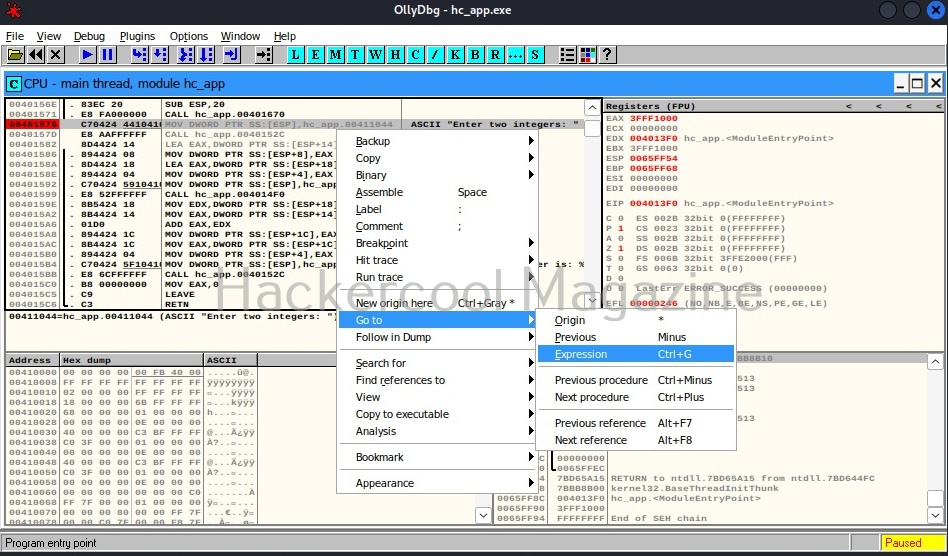Open the File menu
Image resolution: width=948 pixels, height=556 pixels.
[15, 36]
